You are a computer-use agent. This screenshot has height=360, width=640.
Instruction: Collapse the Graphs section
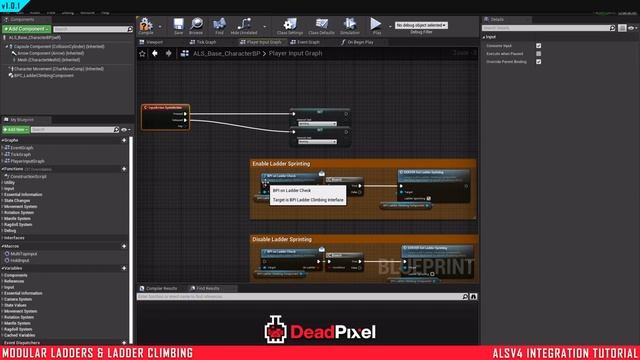click(x=2, y=140)
